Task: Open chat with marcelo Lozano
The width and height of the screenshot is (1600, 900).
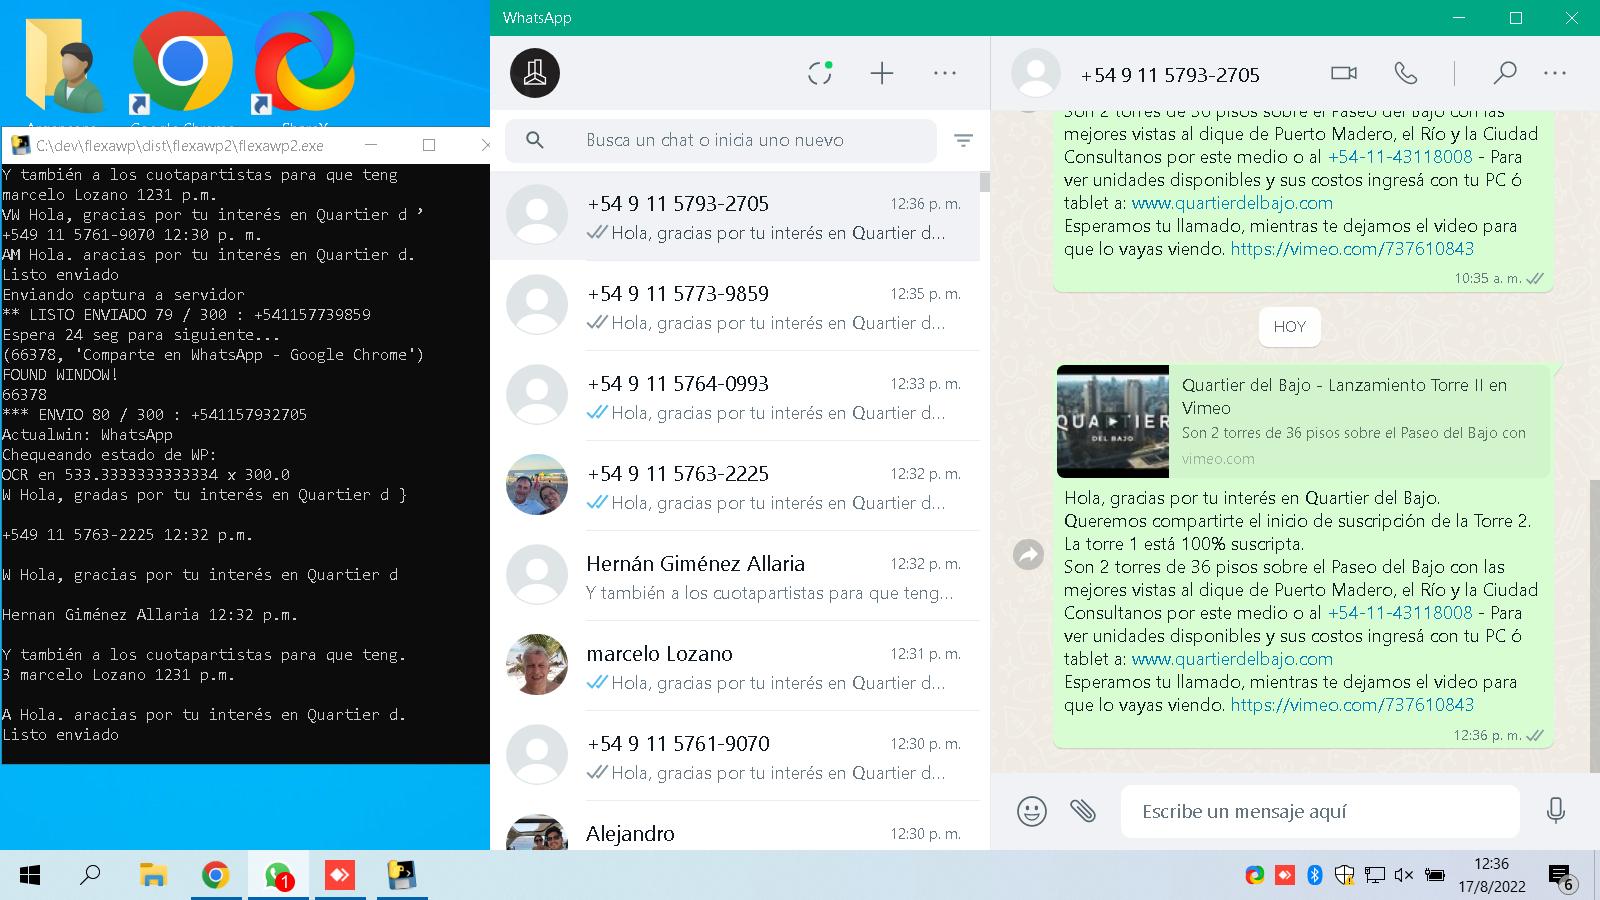Action: (735, 666)
